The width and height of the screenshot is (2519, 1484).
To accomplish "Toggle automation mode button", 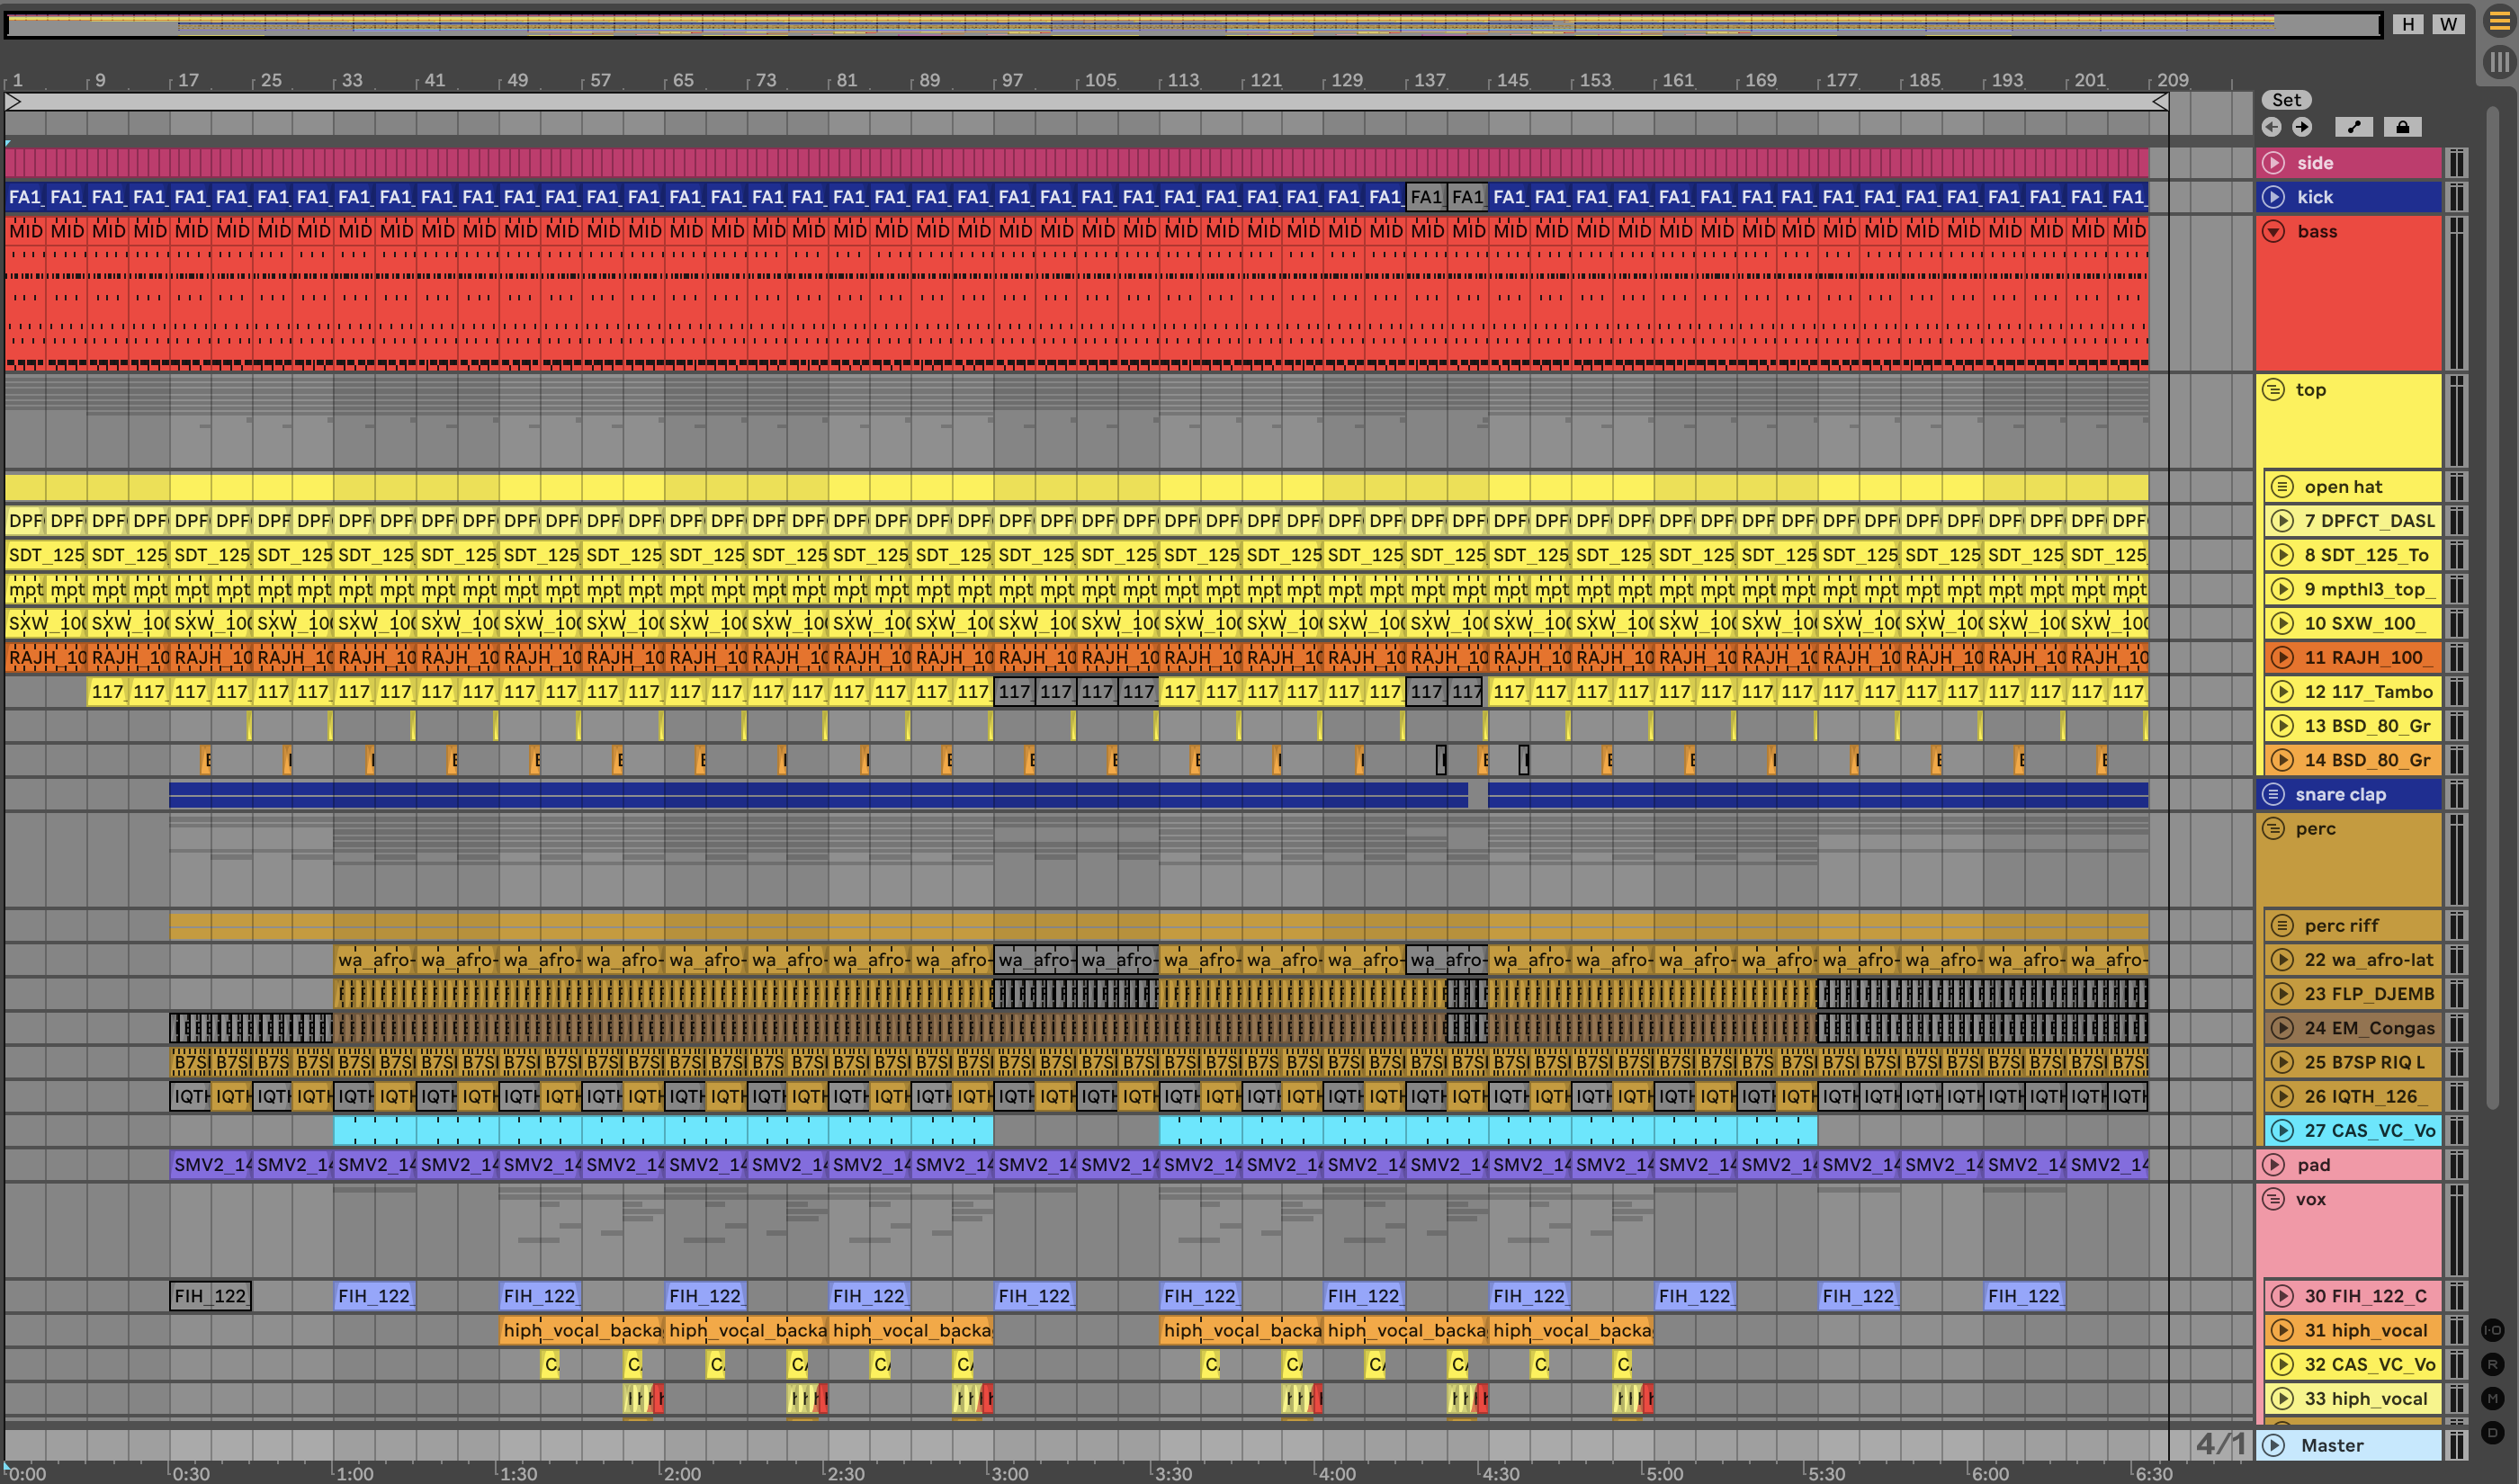I will (2354, 127).
